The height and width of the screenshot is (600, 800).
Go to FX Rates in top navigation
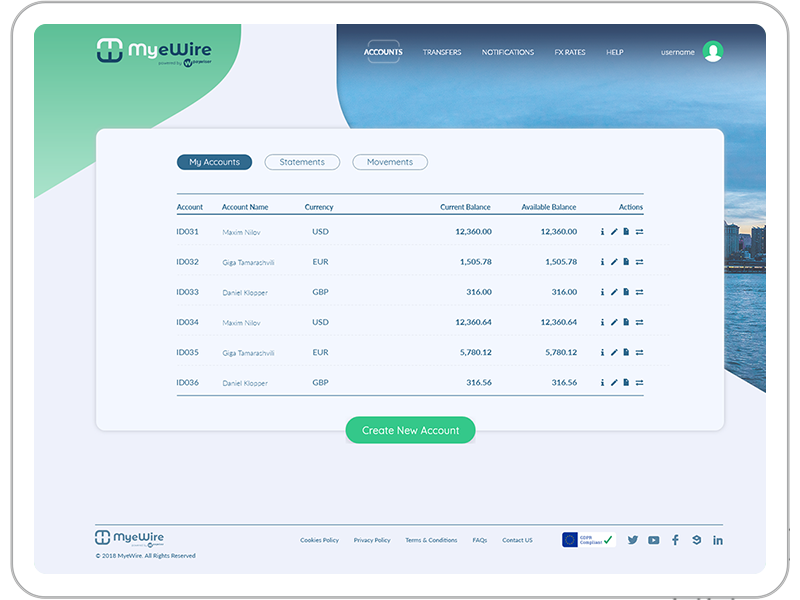pos(570,52)
